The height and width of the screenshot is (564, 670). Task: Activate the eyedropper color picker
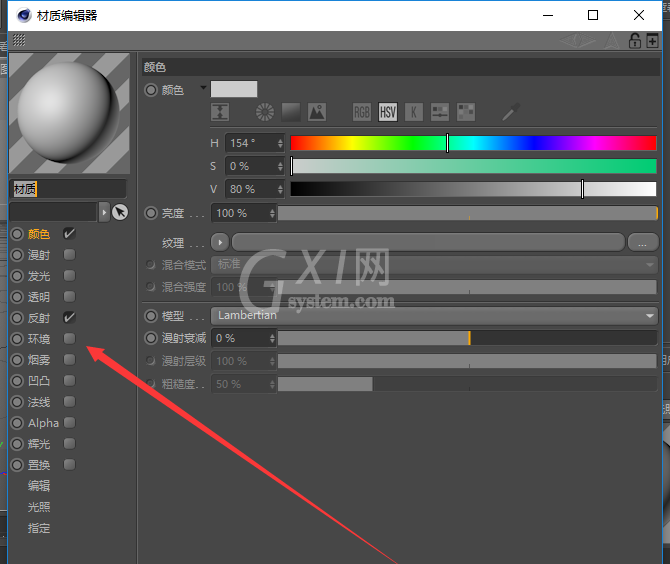coord(511,112)
